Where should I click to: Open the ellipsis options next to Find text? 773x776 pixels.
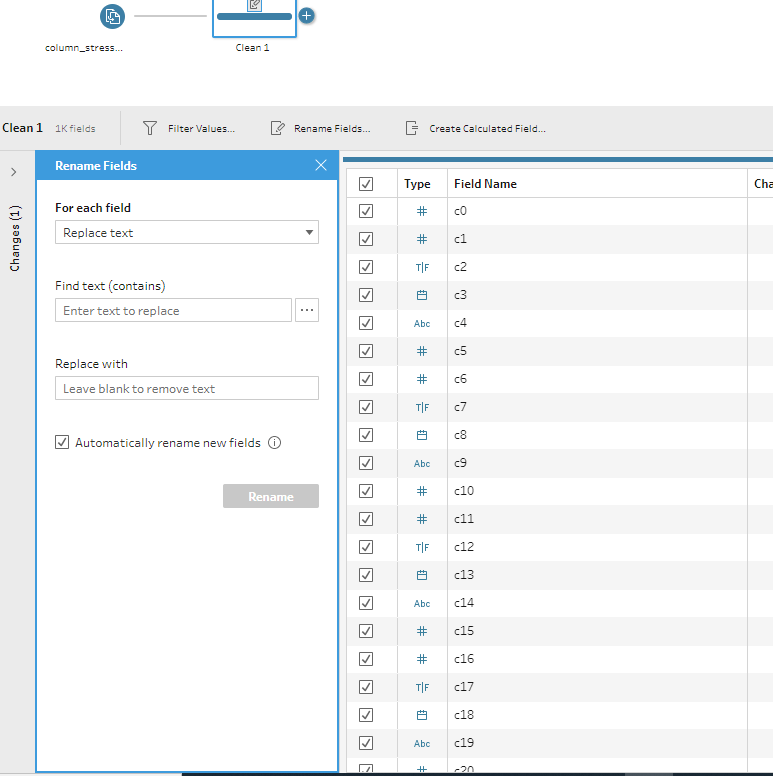(x=307, y=310)
